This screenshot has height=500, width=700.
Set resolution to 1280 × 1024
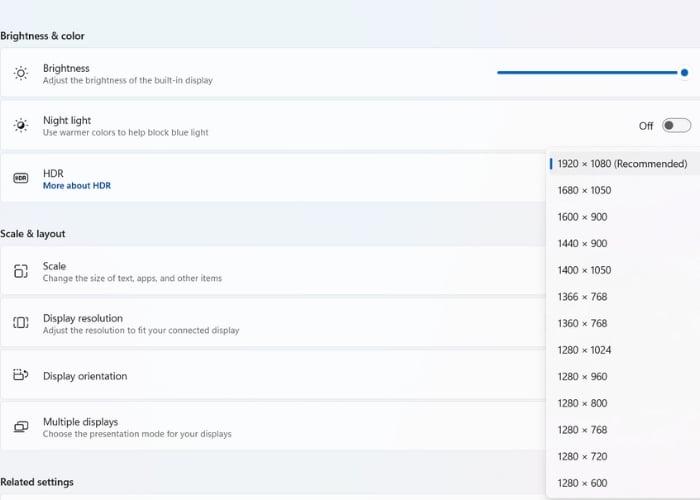584,350
